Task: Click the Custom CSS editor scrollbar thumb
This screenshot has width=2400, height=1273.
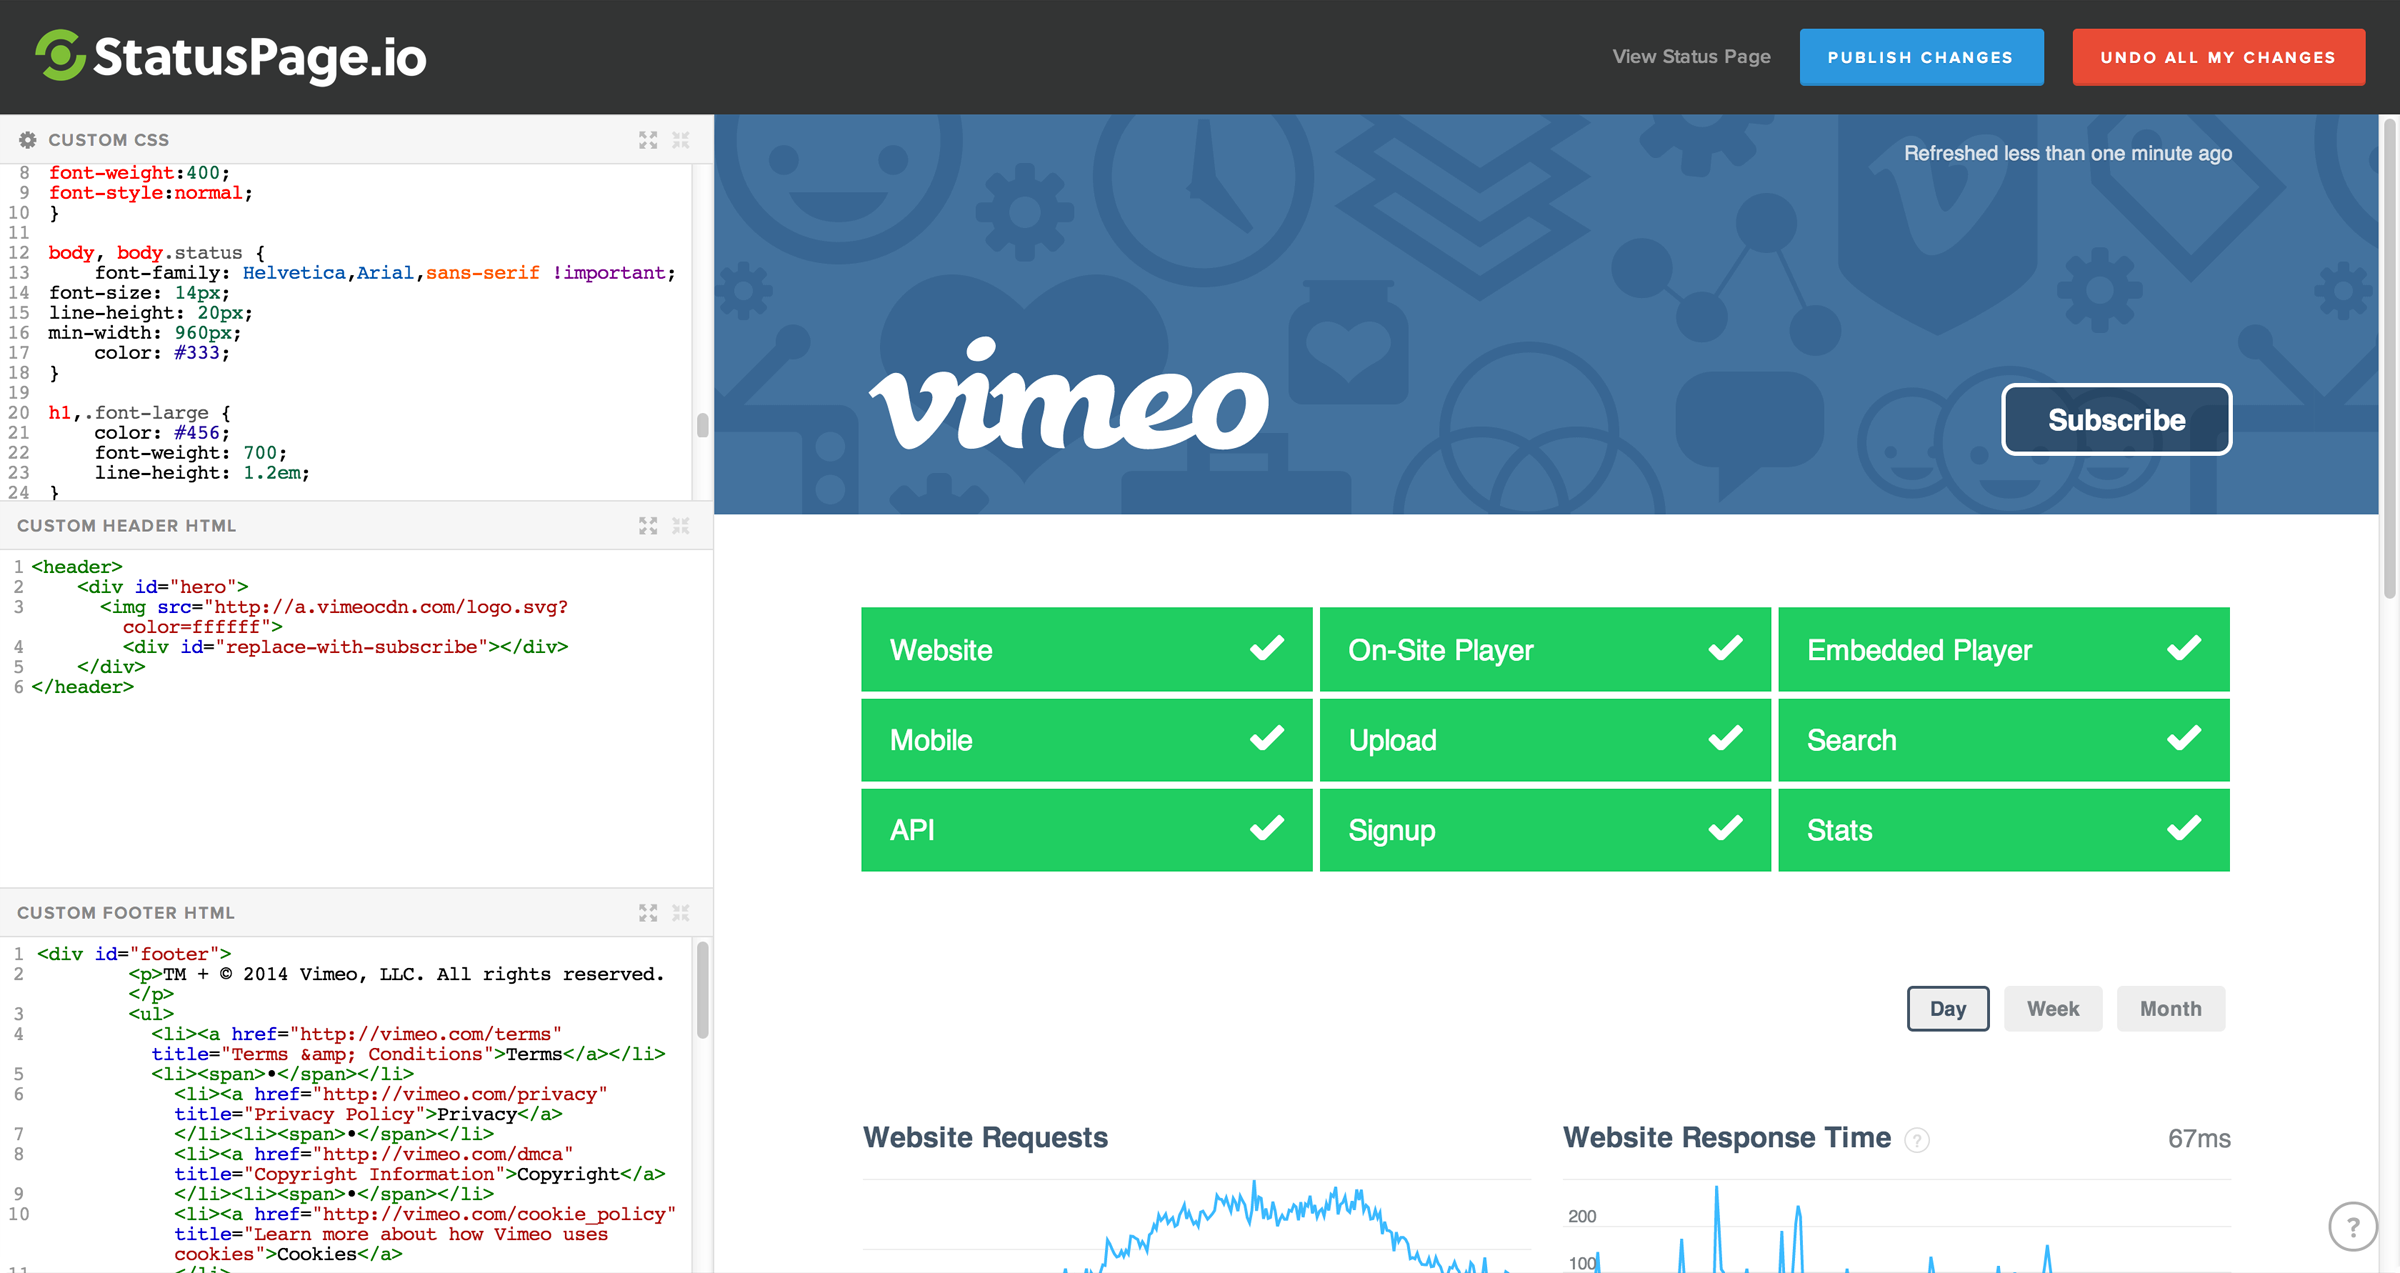Action: 703,425
